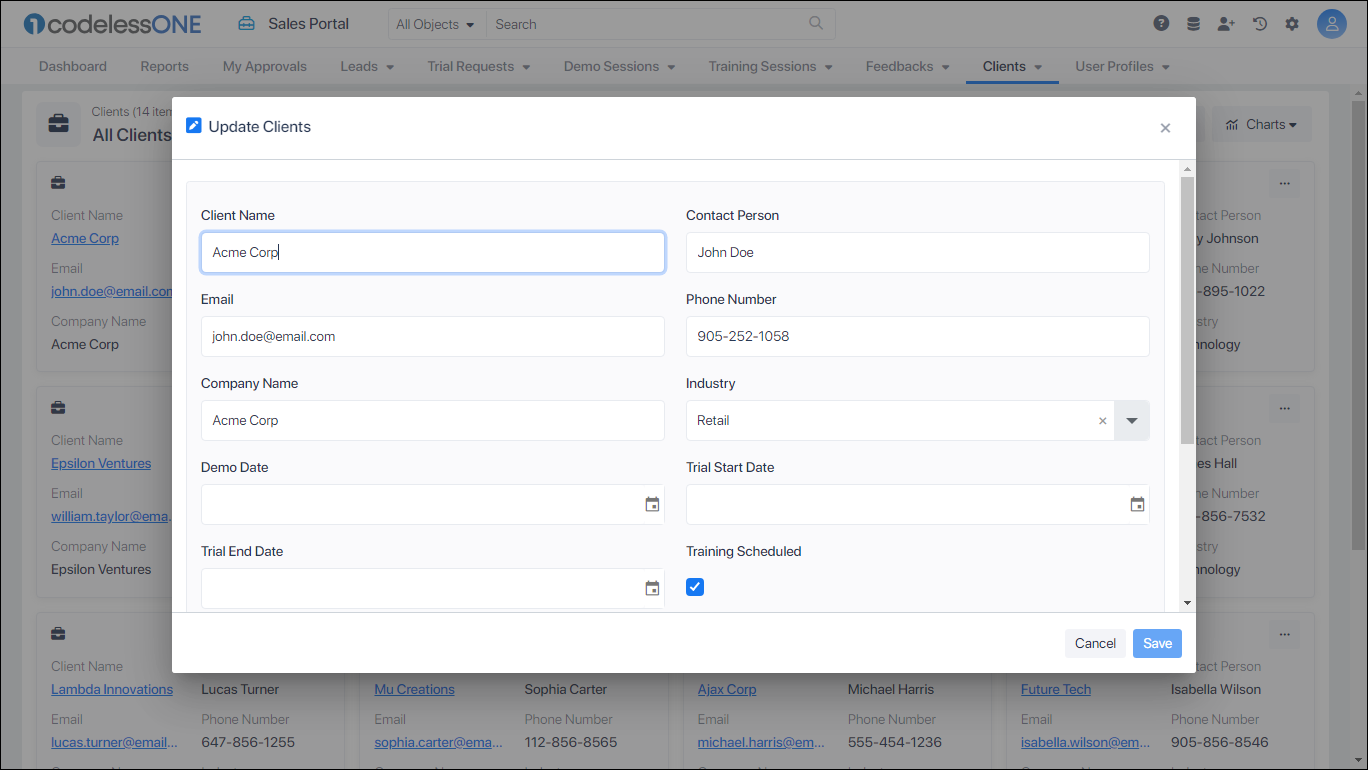
Task: Expand the Industry dropdown arrow
Action: [x=1132, y=421]
